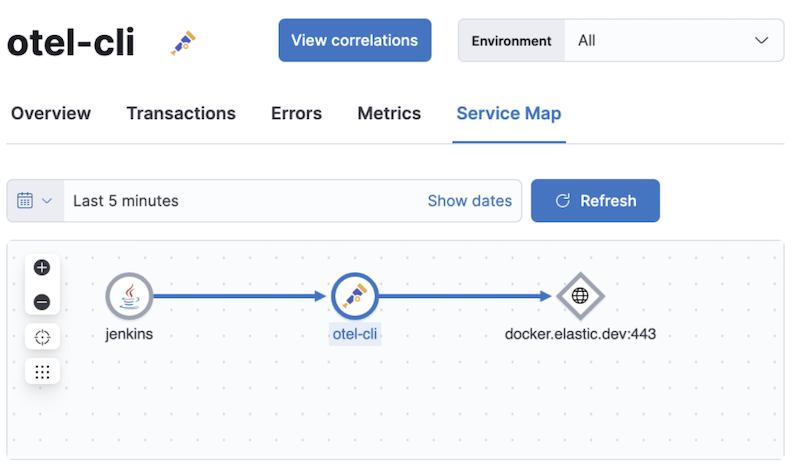Select the otel-cli node in map
Image resolution: width=794 pixels, height=470 pixels.
pyautogui.click(x=354, y=296)
